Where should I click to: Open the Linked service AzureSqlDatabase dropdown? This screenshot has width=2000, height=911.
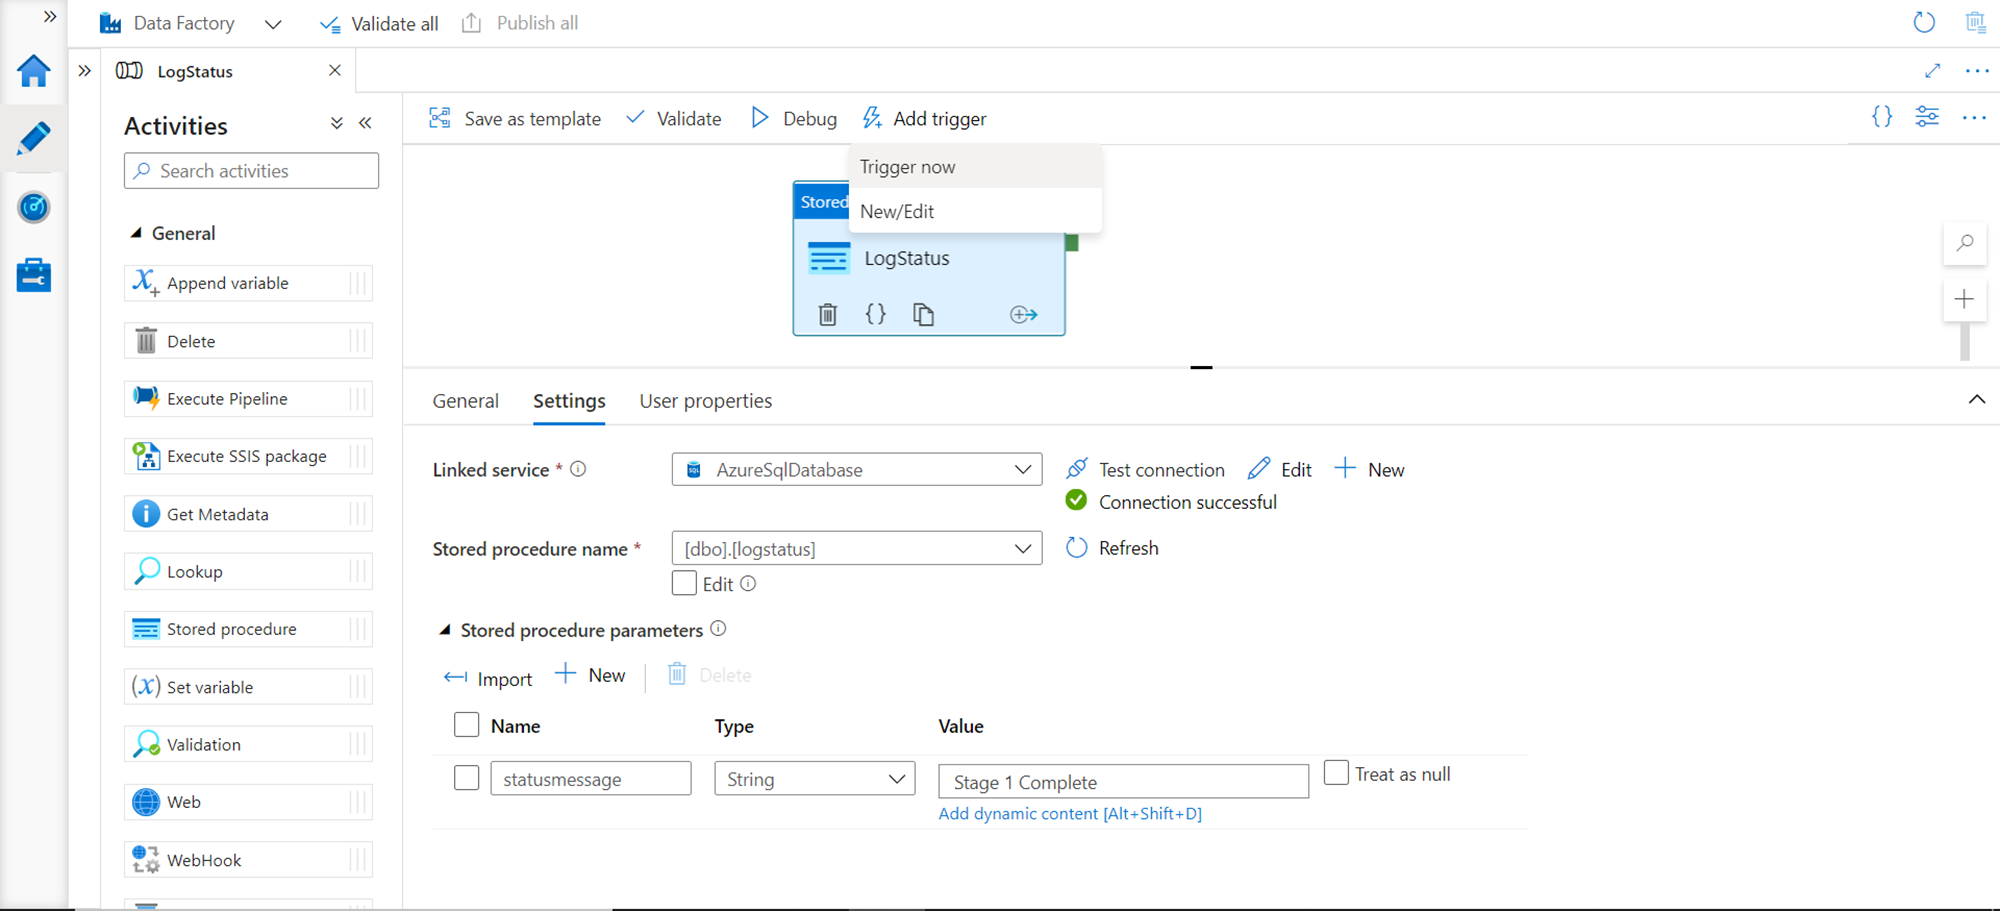point(856,470)
